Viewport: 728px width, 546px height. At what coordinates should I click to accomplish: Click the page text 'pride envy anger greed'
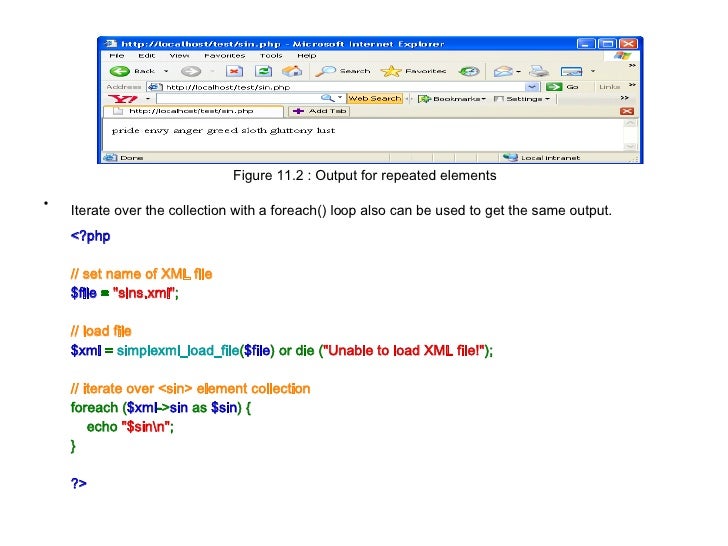click(175, 130)
